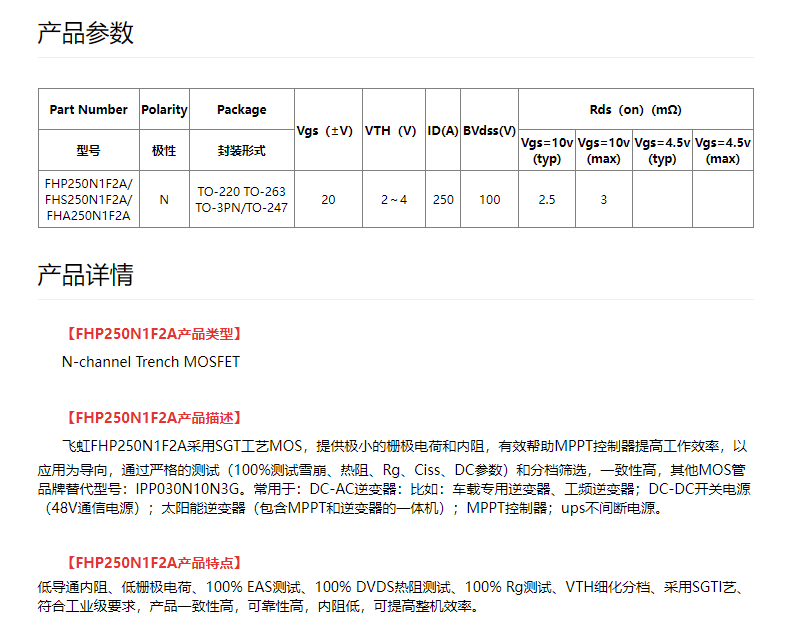The height and width of the screenshot is (634, 790).
Task: Select the 2.5 Rds typical value cell
Action: coord(547,200)
